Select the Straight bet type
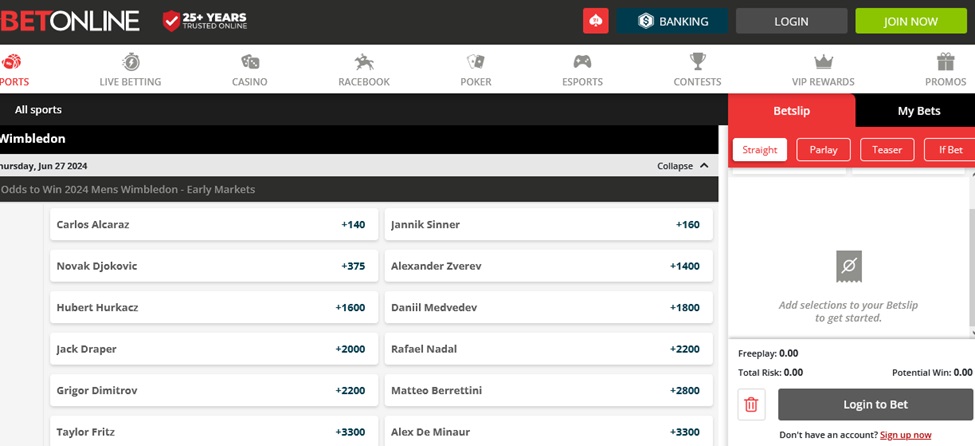 click(x=760, y=150)
